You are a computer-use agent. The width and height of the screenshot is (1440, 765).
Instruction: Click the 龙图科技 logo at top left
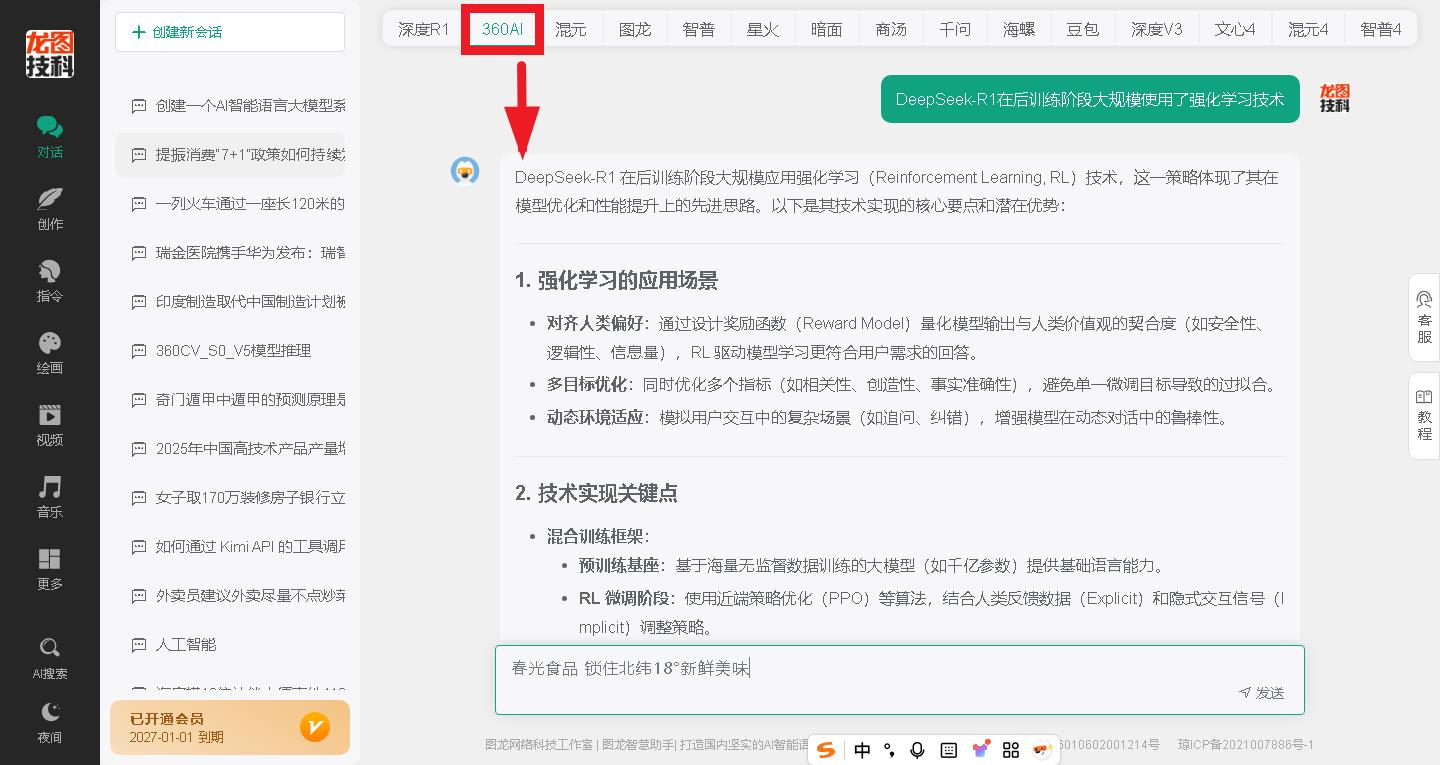pyautogui.click(x=50, y=54)
